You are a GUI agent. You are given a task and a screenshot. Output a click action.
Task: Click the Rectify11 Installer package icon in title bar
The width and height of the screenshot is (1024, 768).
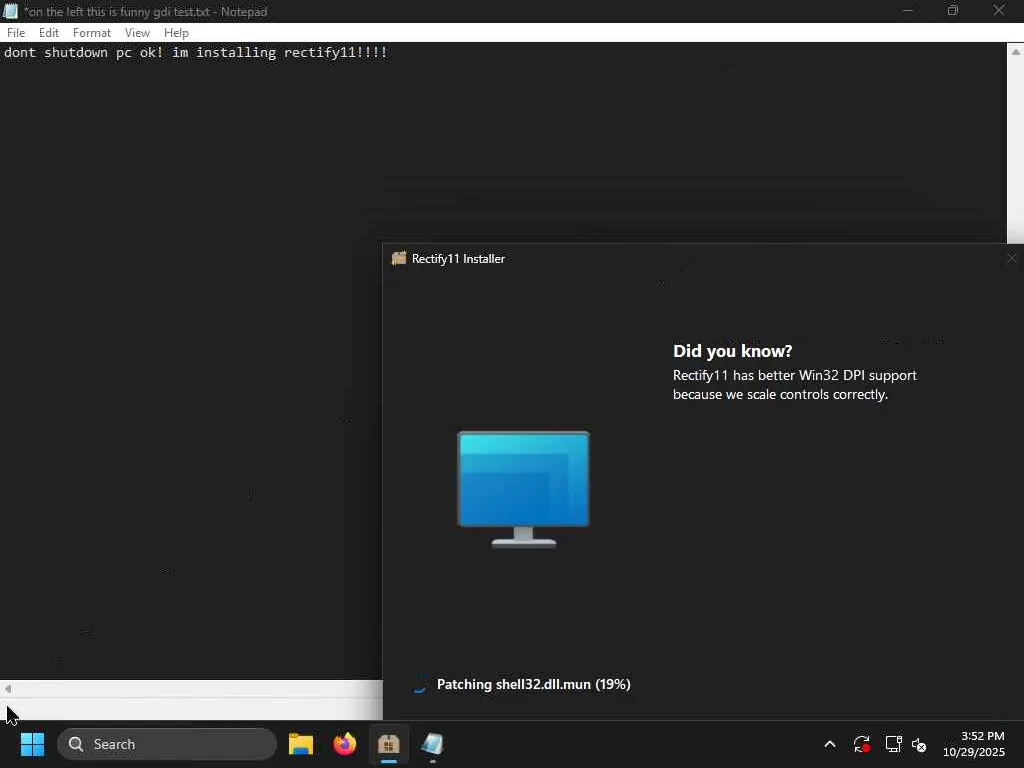click(x=398, y=259)
